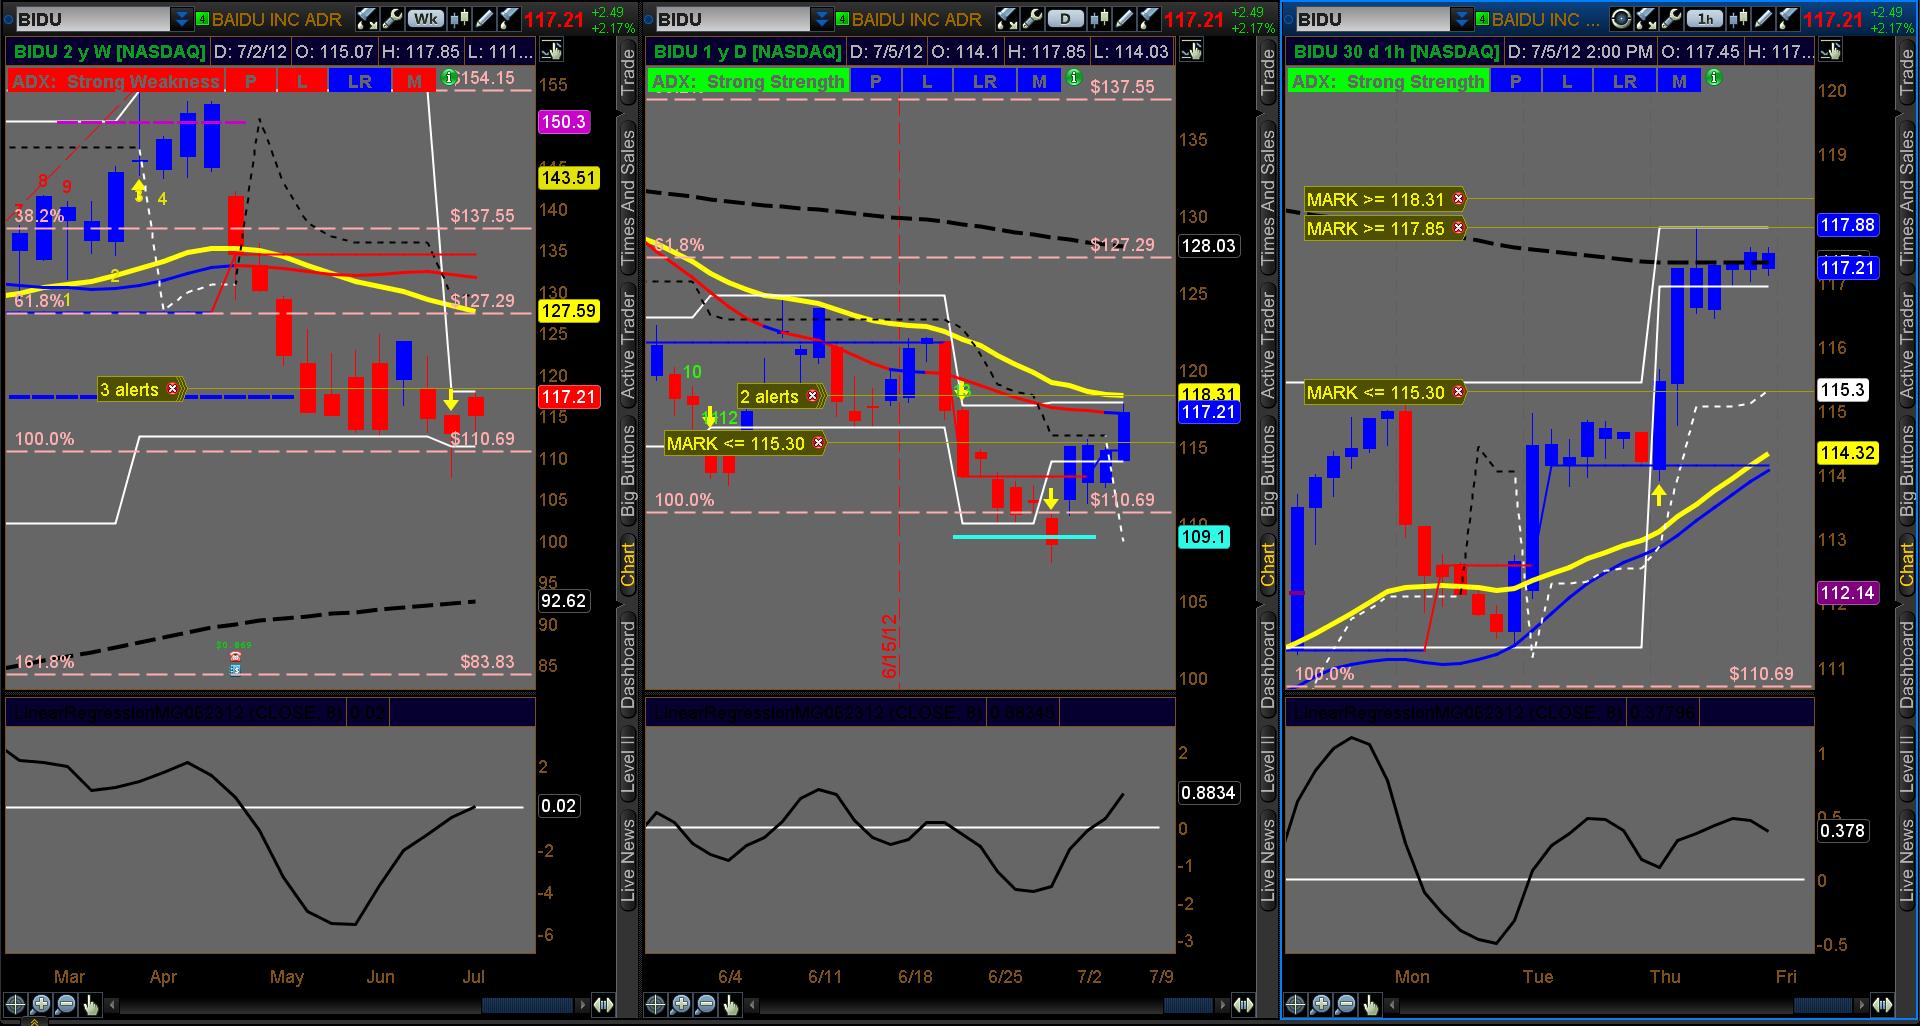Select the pencil drawing tool in hourly chart
This screenshot has height=1026, width=1920.
(x=1765, y=19)
